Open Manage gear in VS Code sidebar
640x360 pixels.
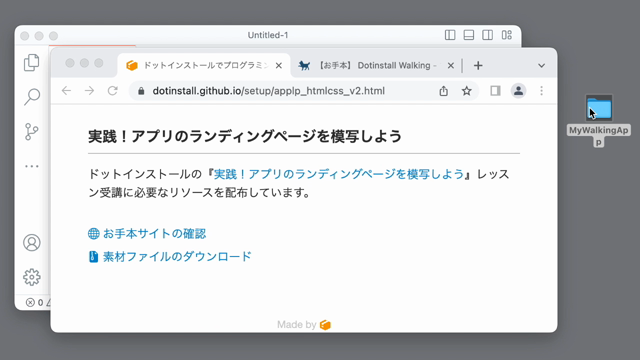pyautogui.click(x=31, y=277)
